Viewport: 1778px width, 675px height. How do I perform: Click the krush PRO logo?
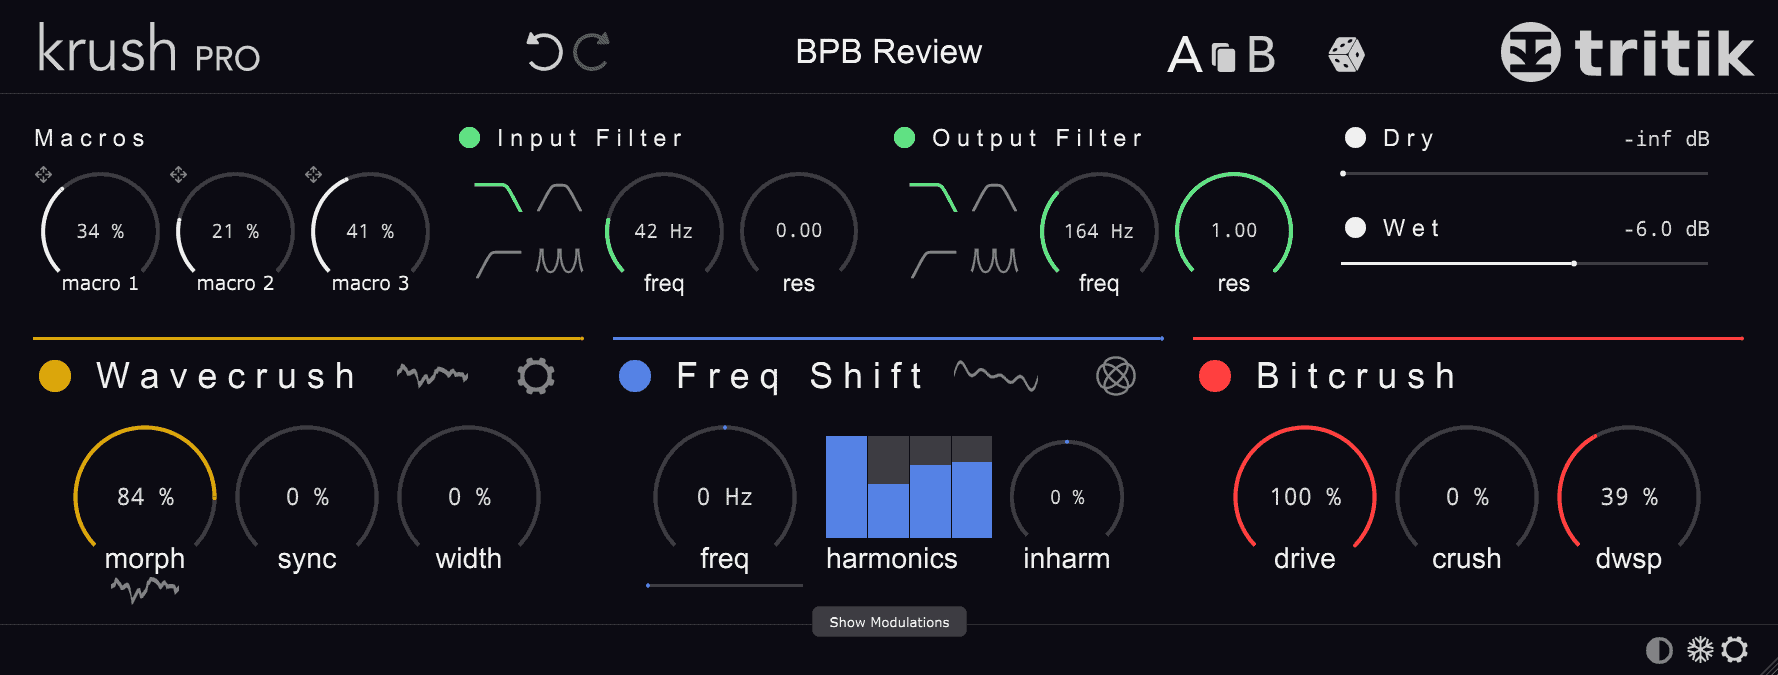(x=149, y=48)
